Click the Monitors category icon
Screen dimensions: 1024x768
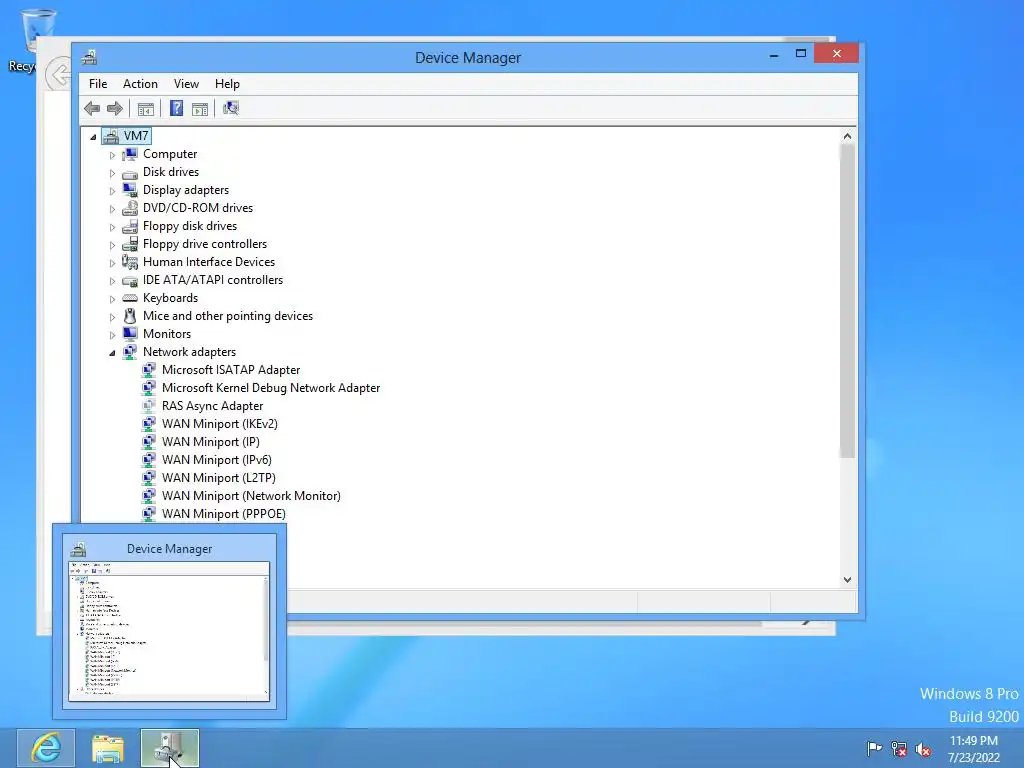[130, 334]
